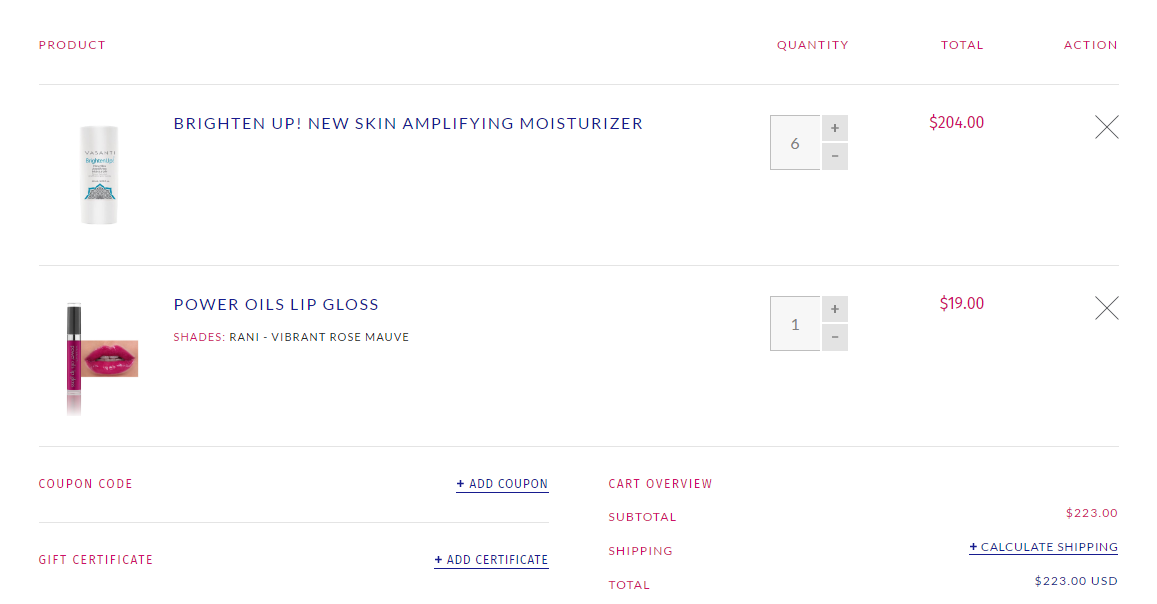The height and width of the screenshot is (604, 1157).
Task: Open the Power Oils Lip Gloss thumbnail
Action: 100,357
